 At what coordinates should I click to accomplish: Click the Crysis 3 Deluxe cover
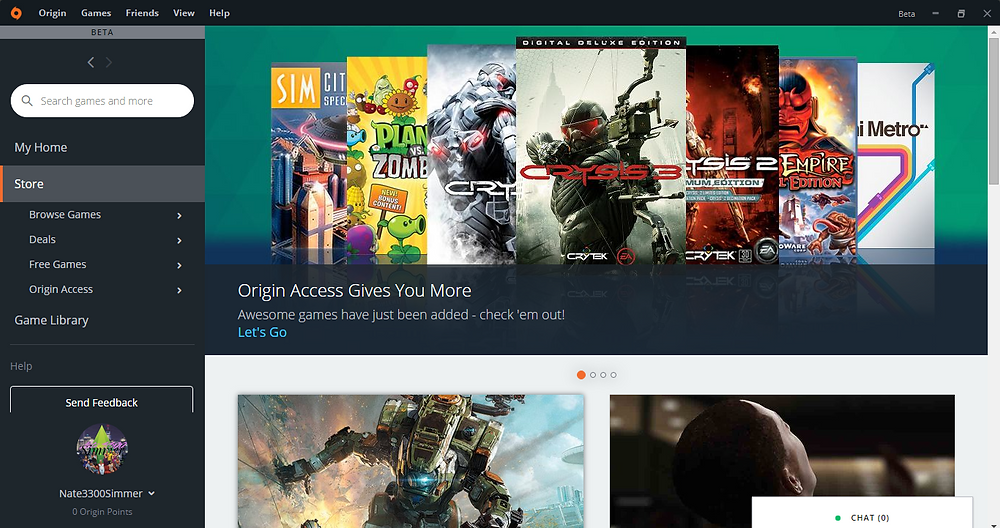tap(601, 150)
